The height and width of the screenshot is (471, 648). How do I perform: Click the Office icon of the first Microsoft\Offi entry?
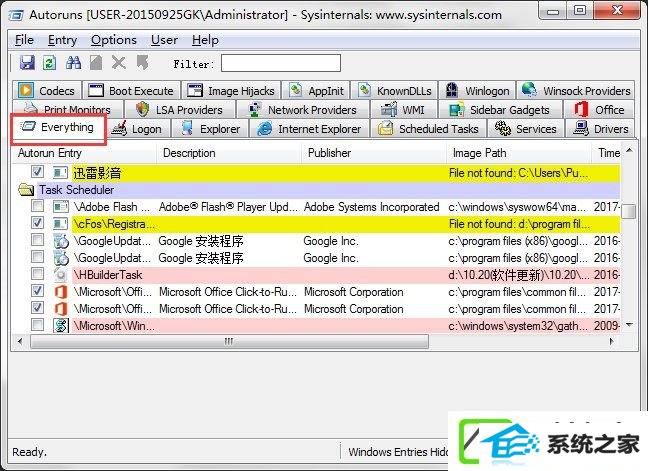[x=61, y=292]
